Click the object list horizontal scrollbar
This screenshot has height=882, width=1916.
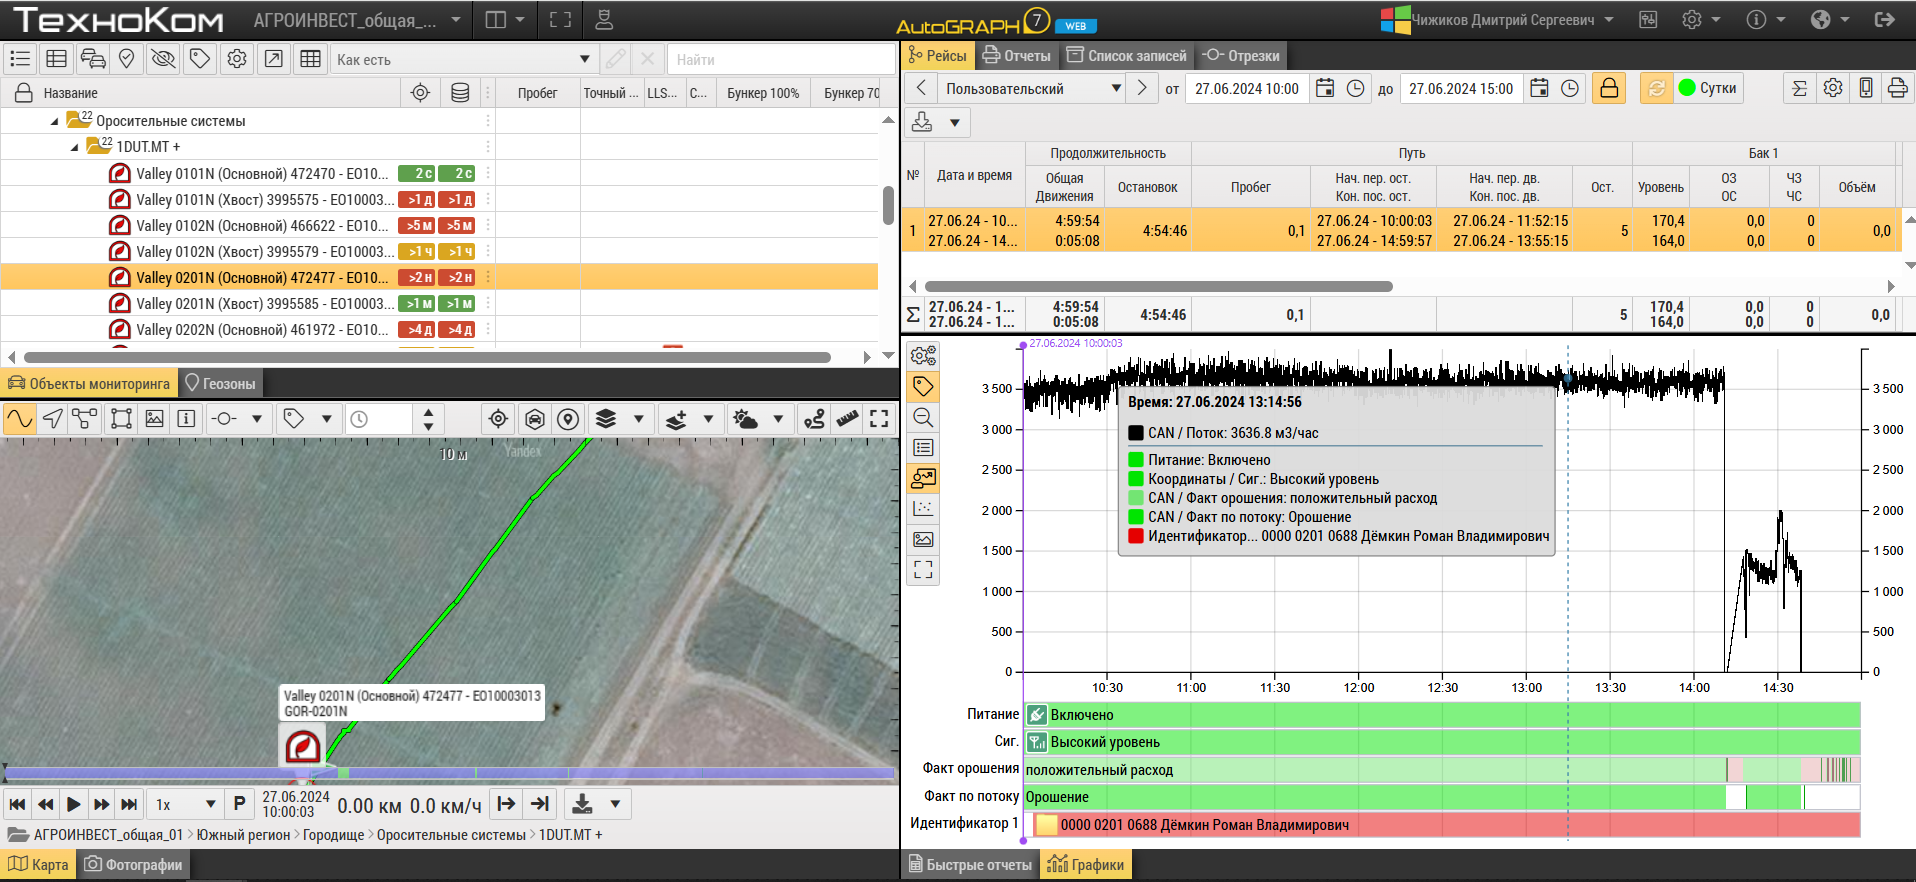[x=427, y=357]
